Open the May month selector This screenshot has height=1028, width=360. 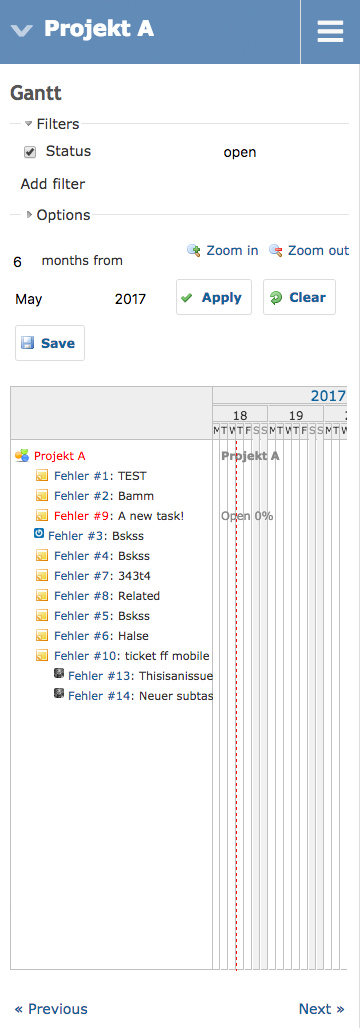[x=29, y=300]
